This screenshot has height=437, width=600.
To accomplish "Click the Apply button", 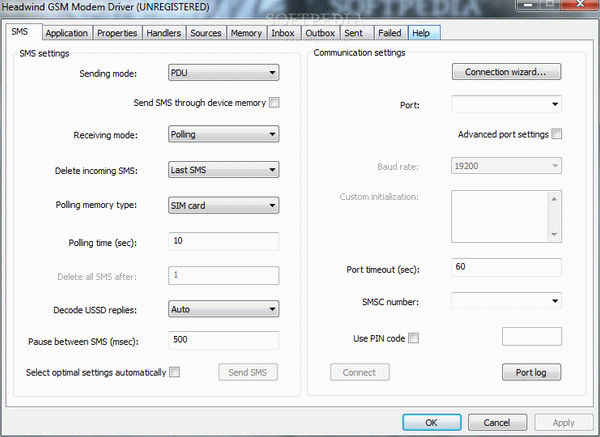I will [x=564, y=422].
